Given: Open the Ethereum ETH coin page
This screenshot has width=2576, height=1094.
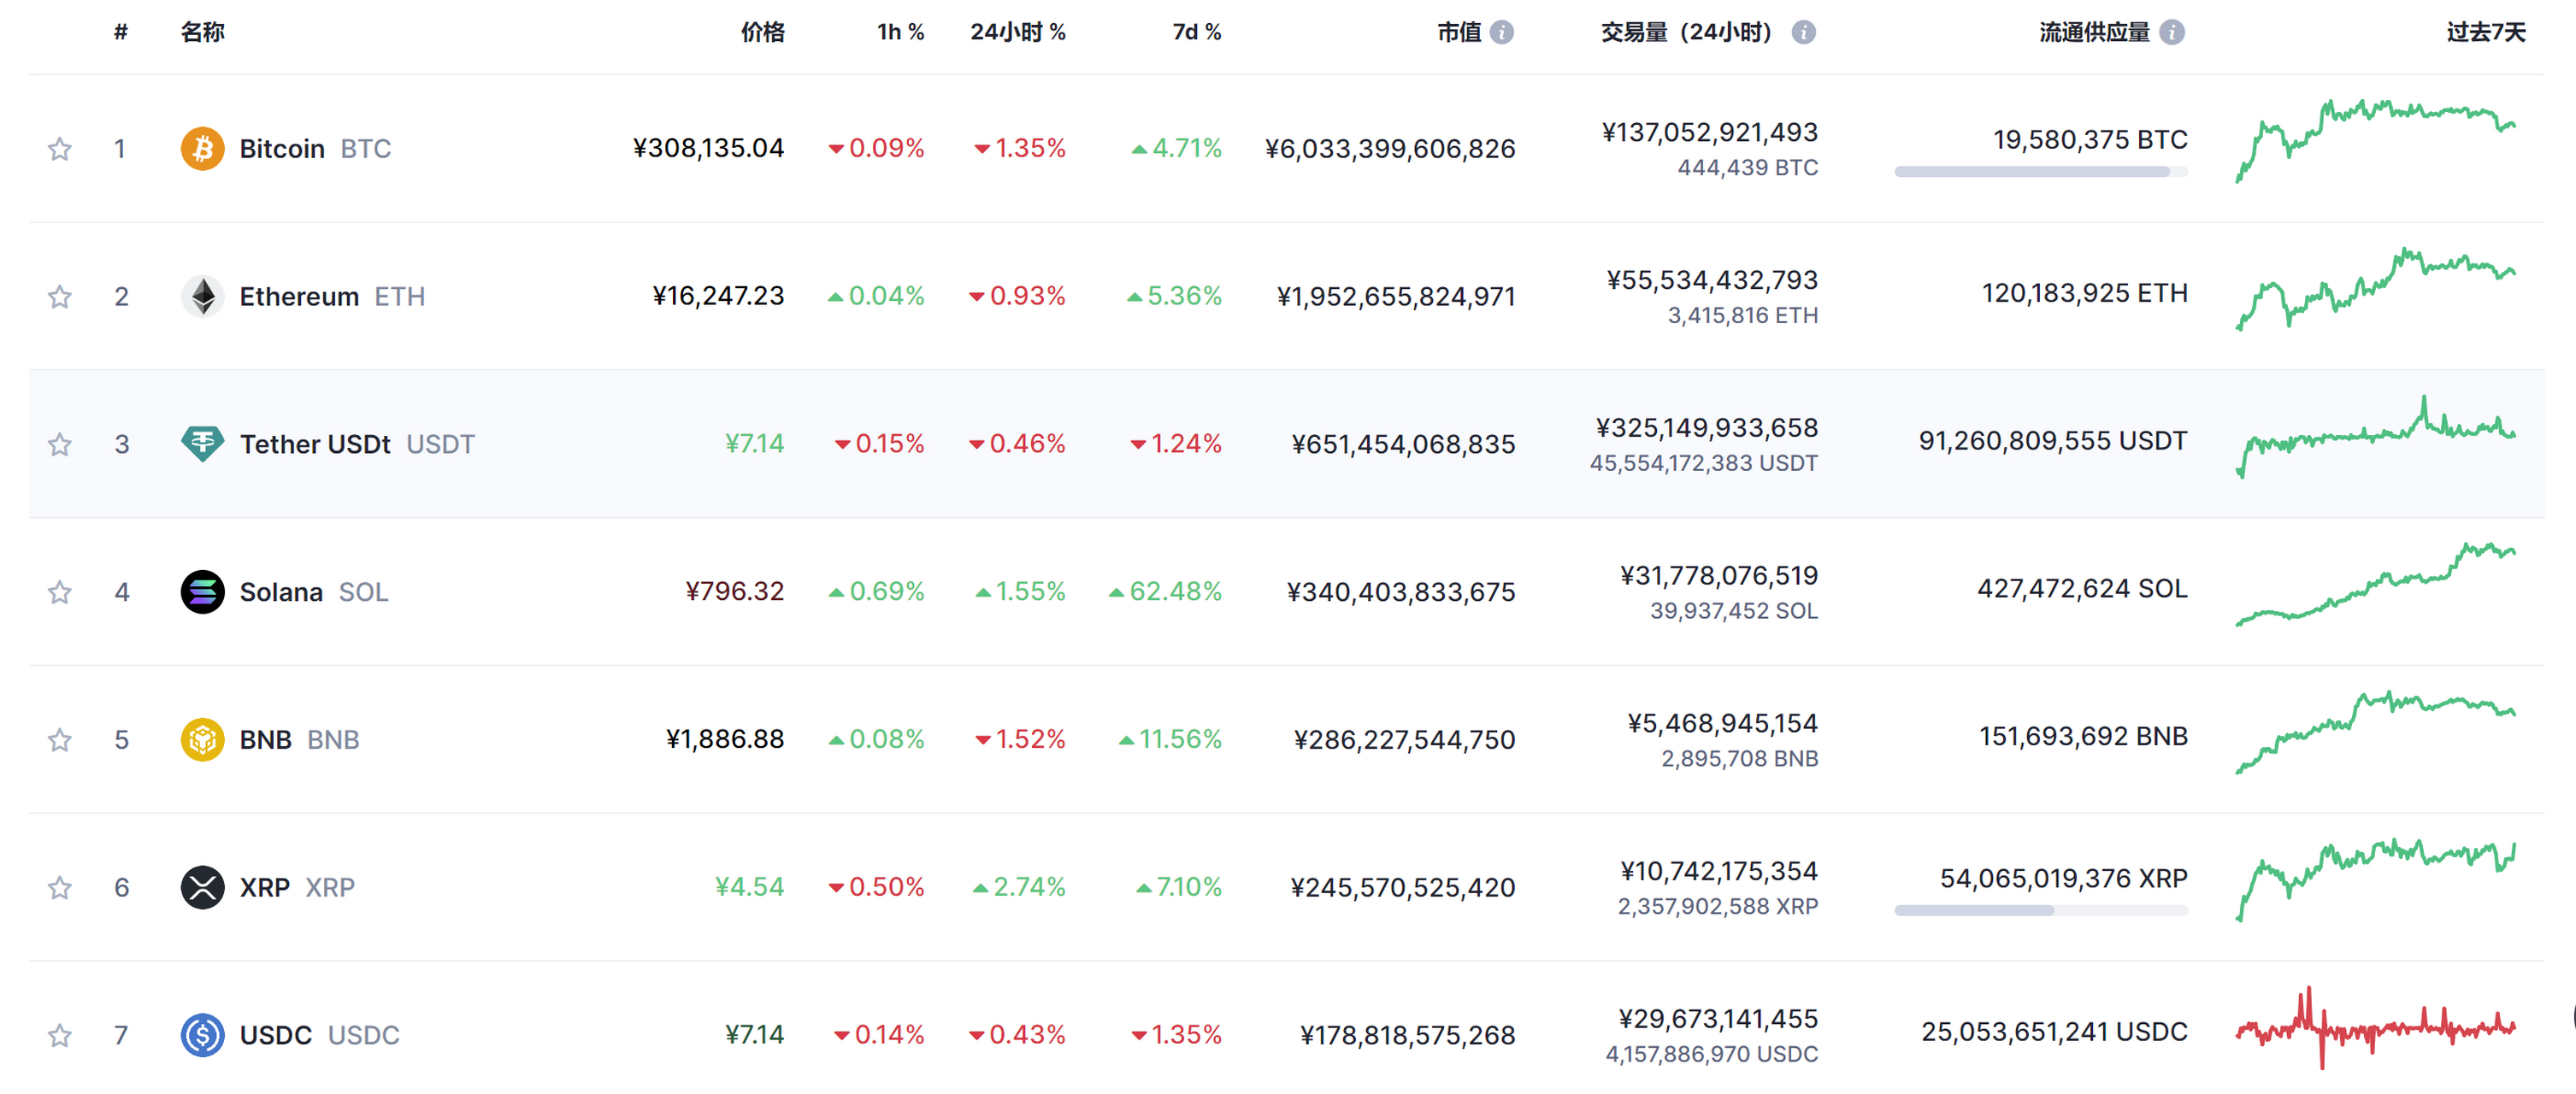Looking at the screenshot, I should (332, 297).
